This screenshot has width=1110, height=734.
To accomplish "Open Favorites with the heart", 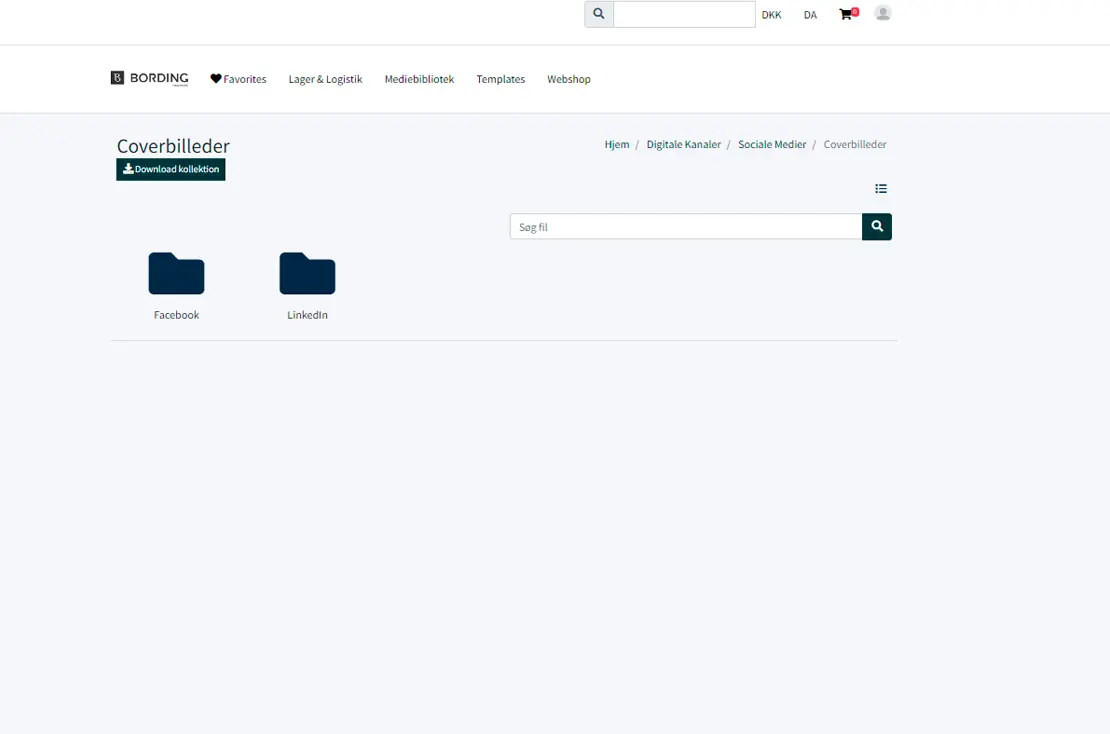I will [238, 79].
